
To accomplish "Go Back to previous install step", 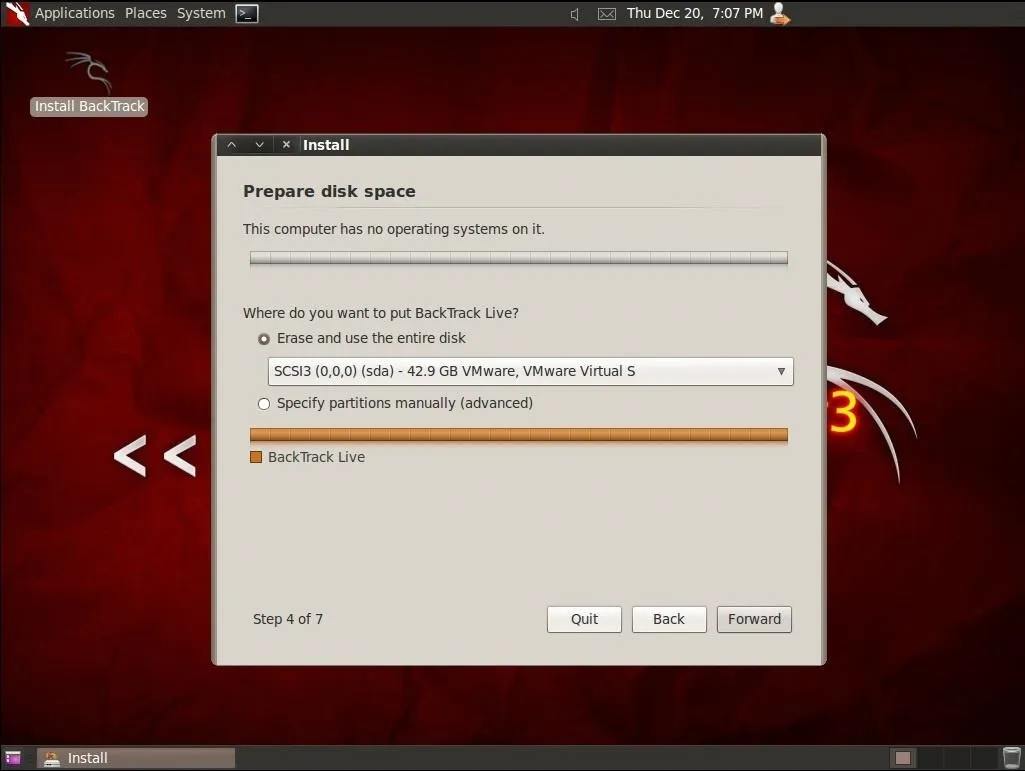I will click(669, 619).
